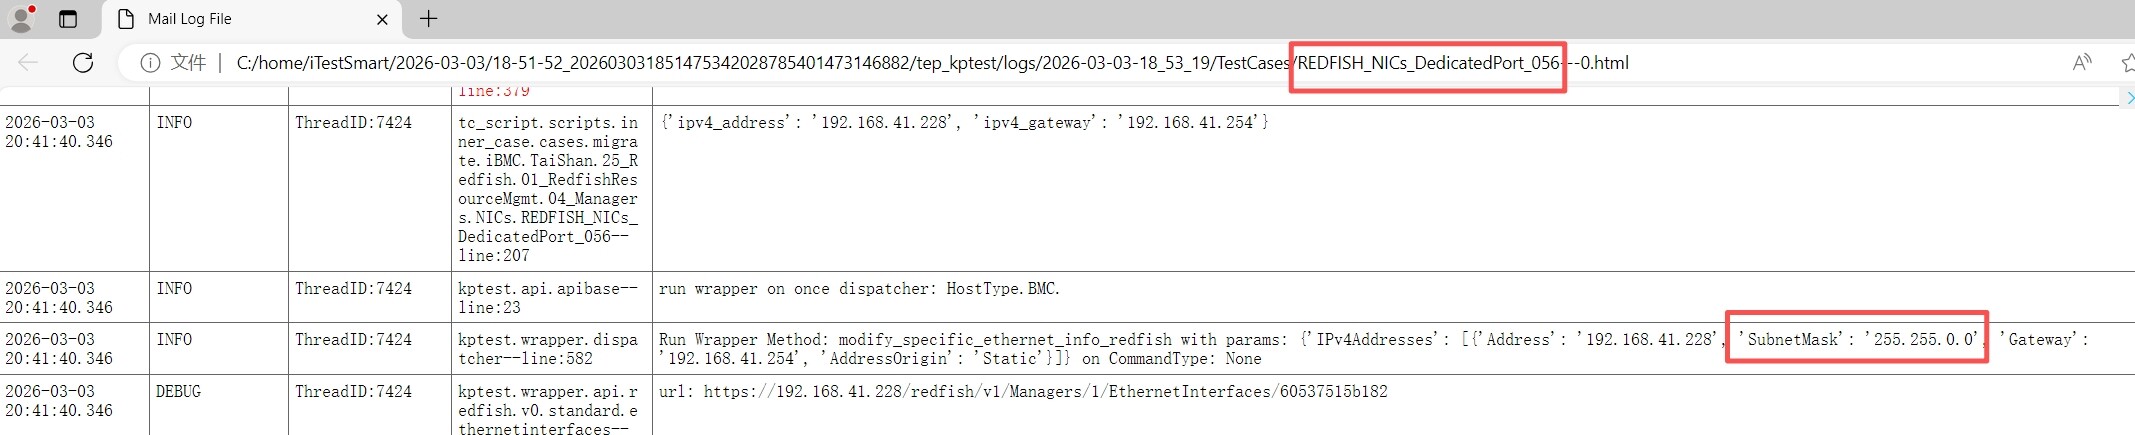This screenshot has width=2135, height=435.
Task: Close the Mail Log File tab
Action: pos(382,19)
